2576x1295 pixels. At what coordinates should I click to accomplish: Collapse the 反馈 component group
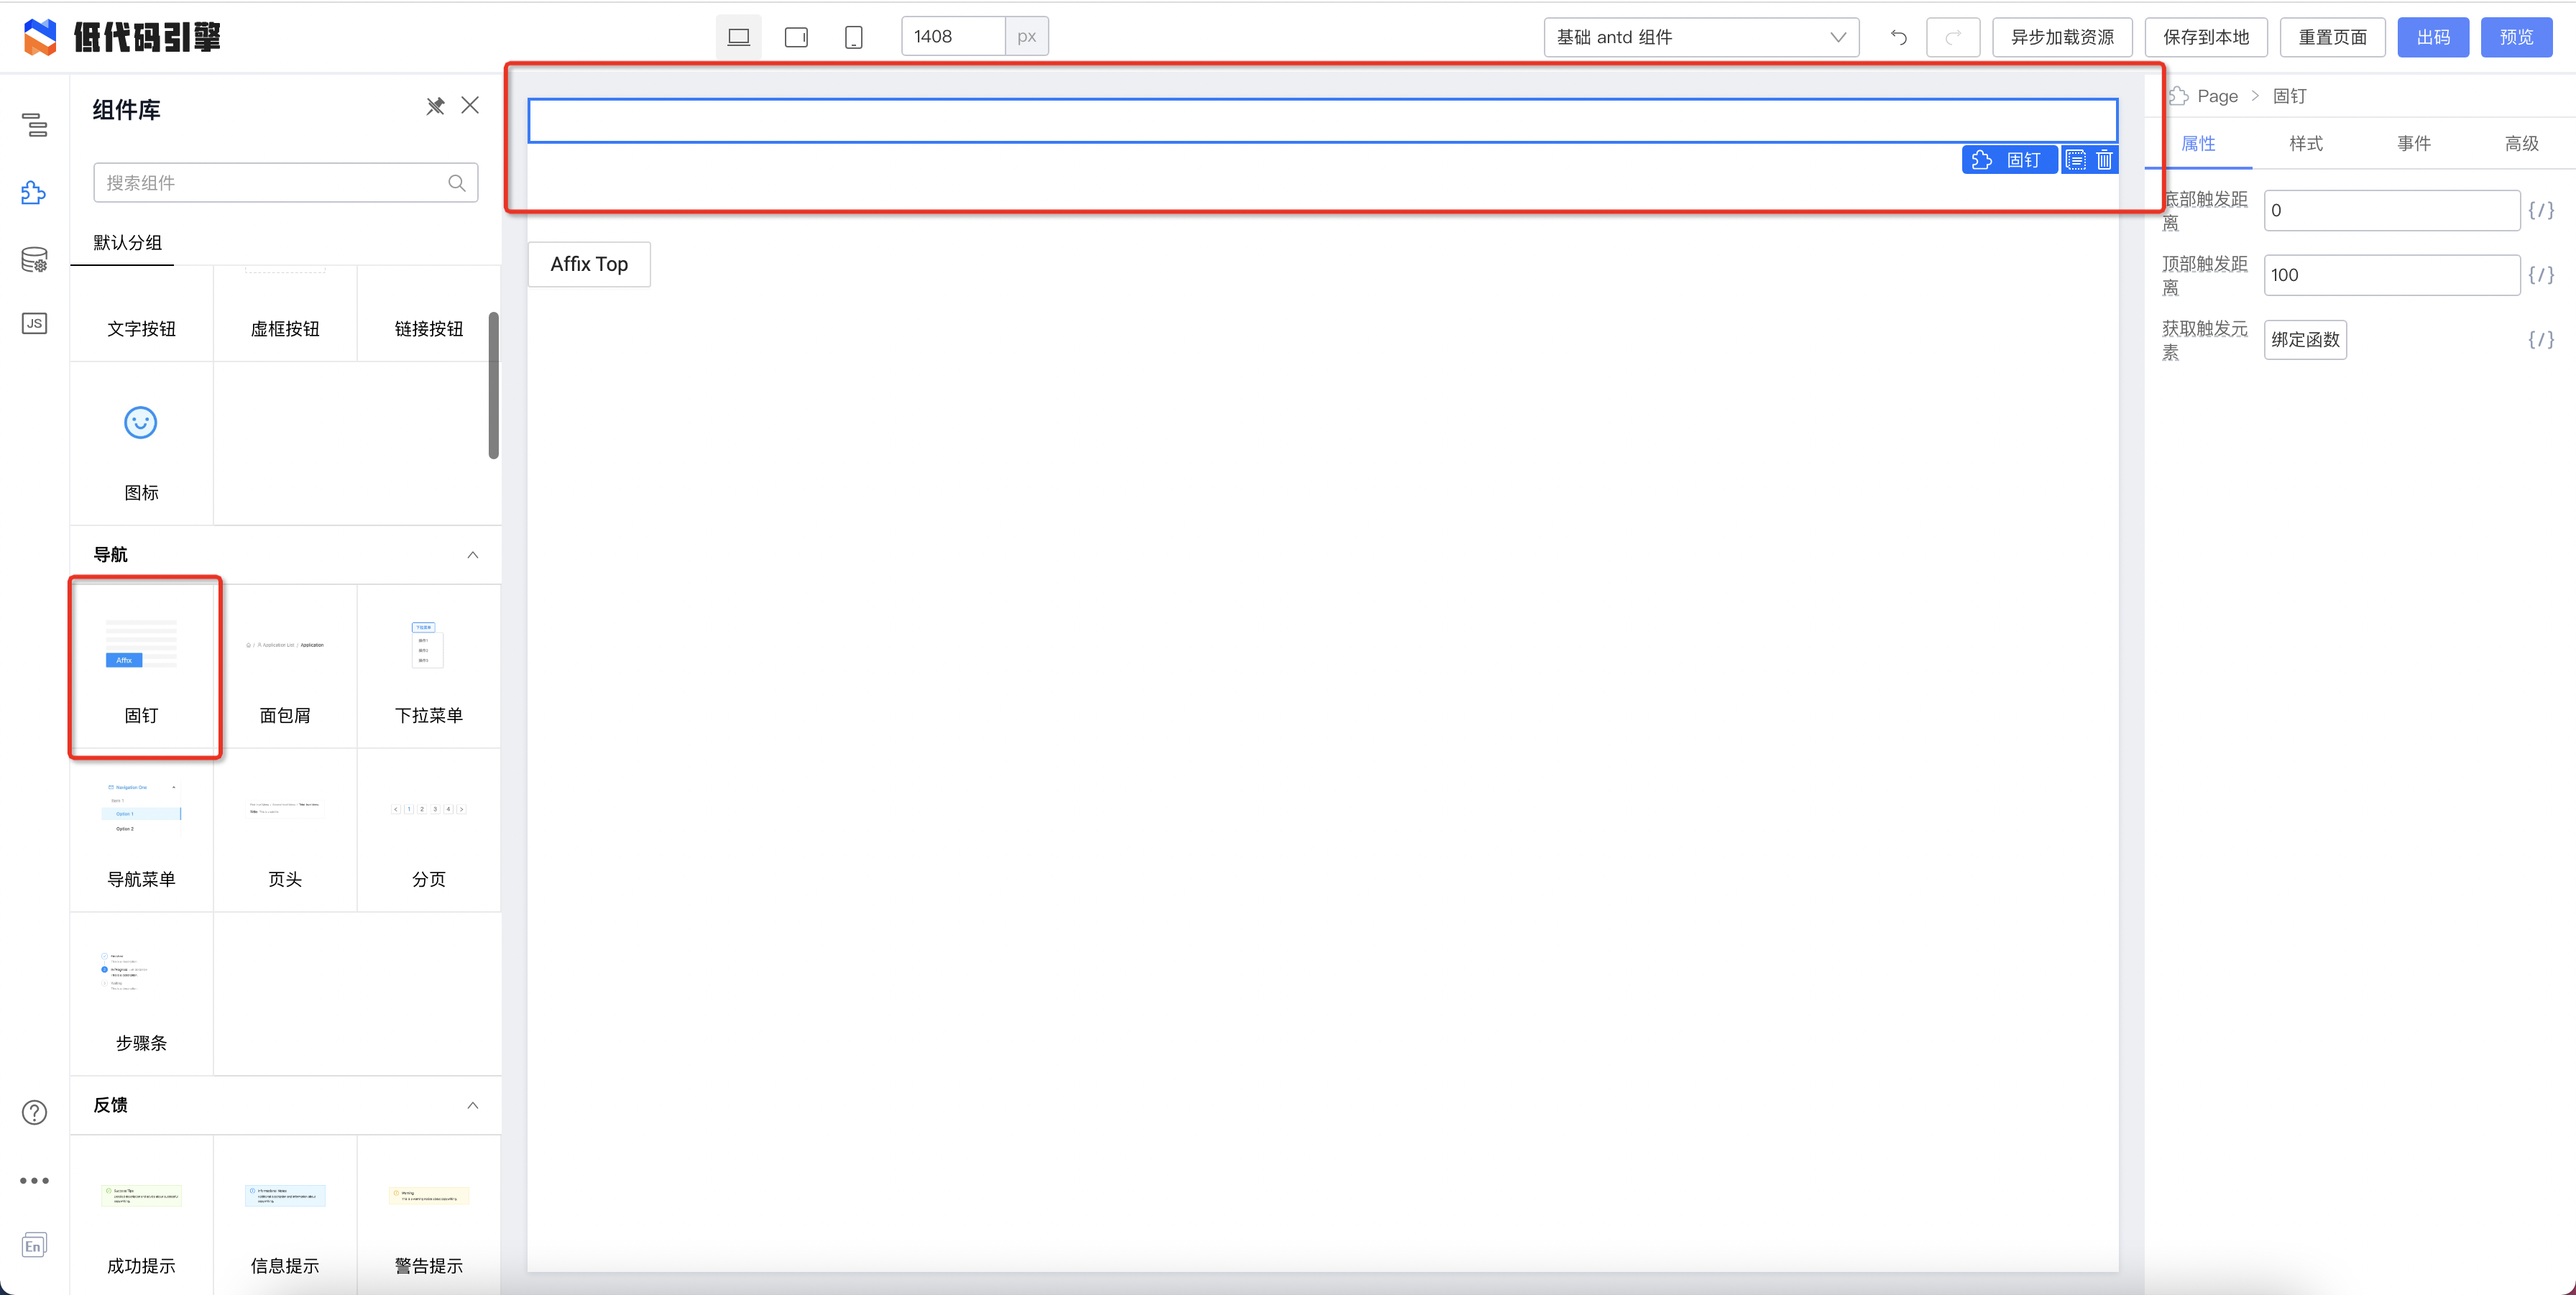click(472, 1105)
